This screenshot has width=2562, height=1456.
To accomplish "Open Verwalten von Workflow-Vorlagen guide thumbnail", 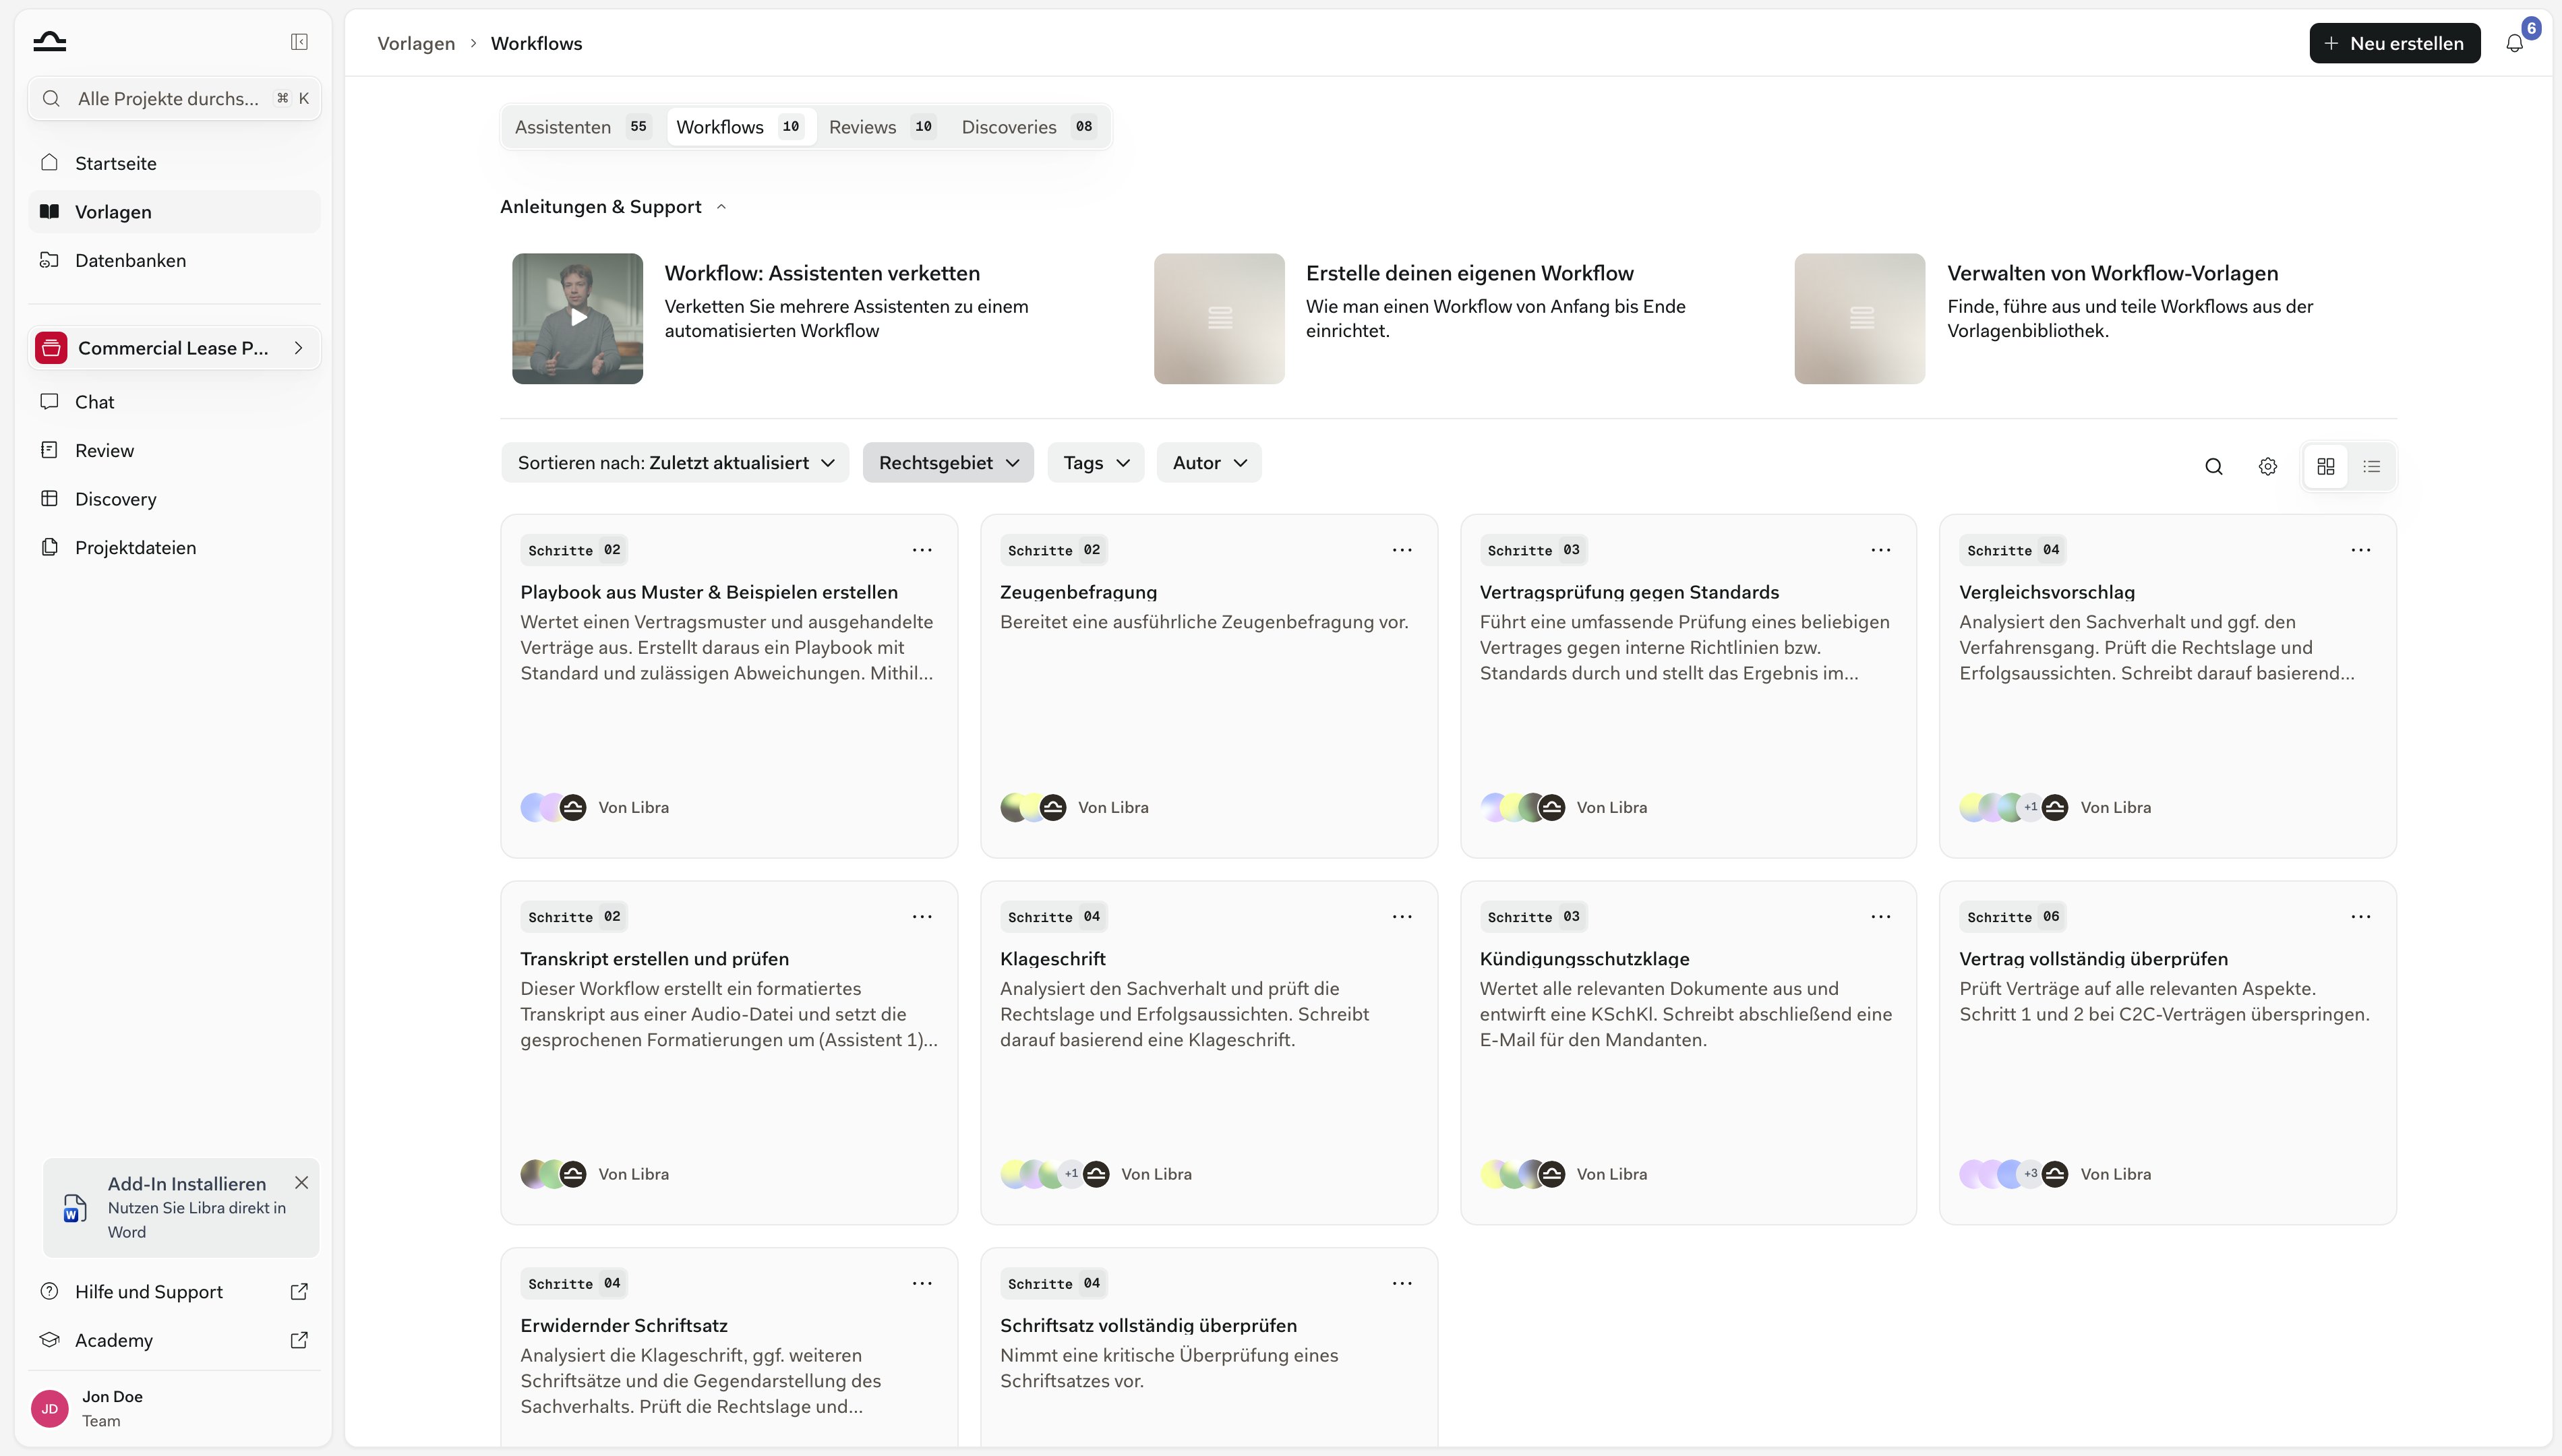I will click(1859, 318).
